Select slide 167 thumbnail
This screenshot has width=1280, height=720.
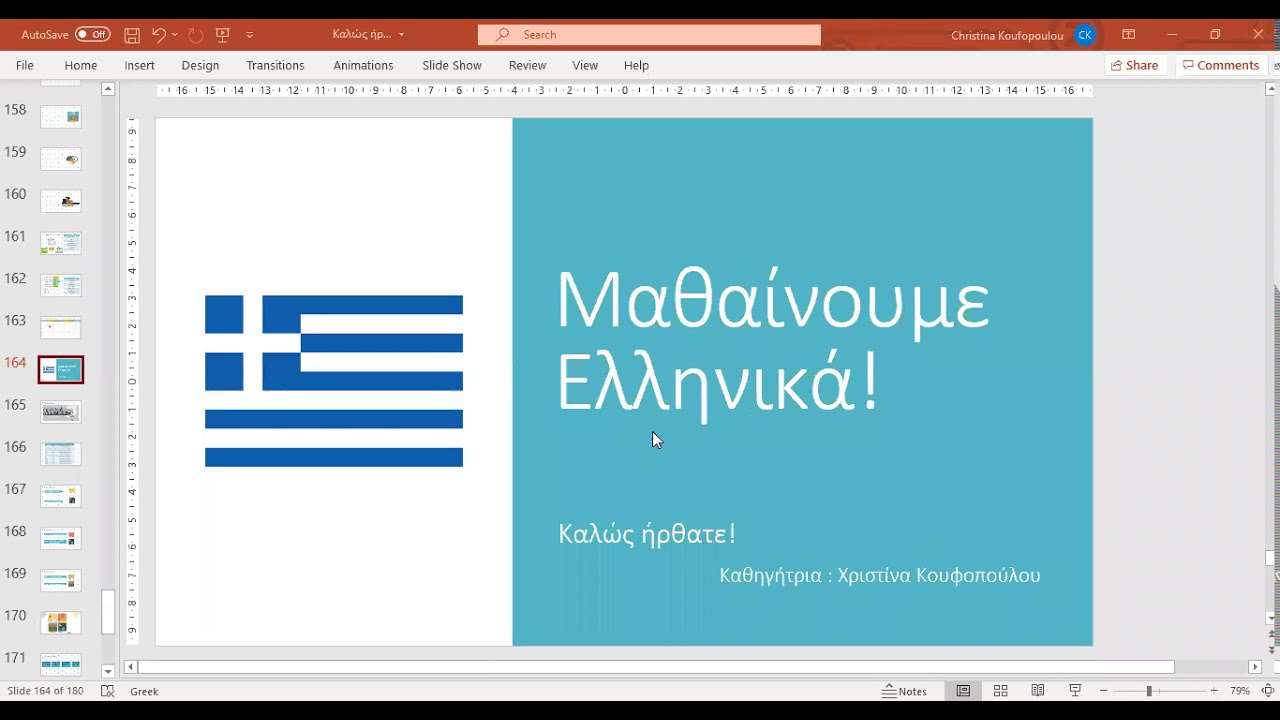click(x=61, y=496)
